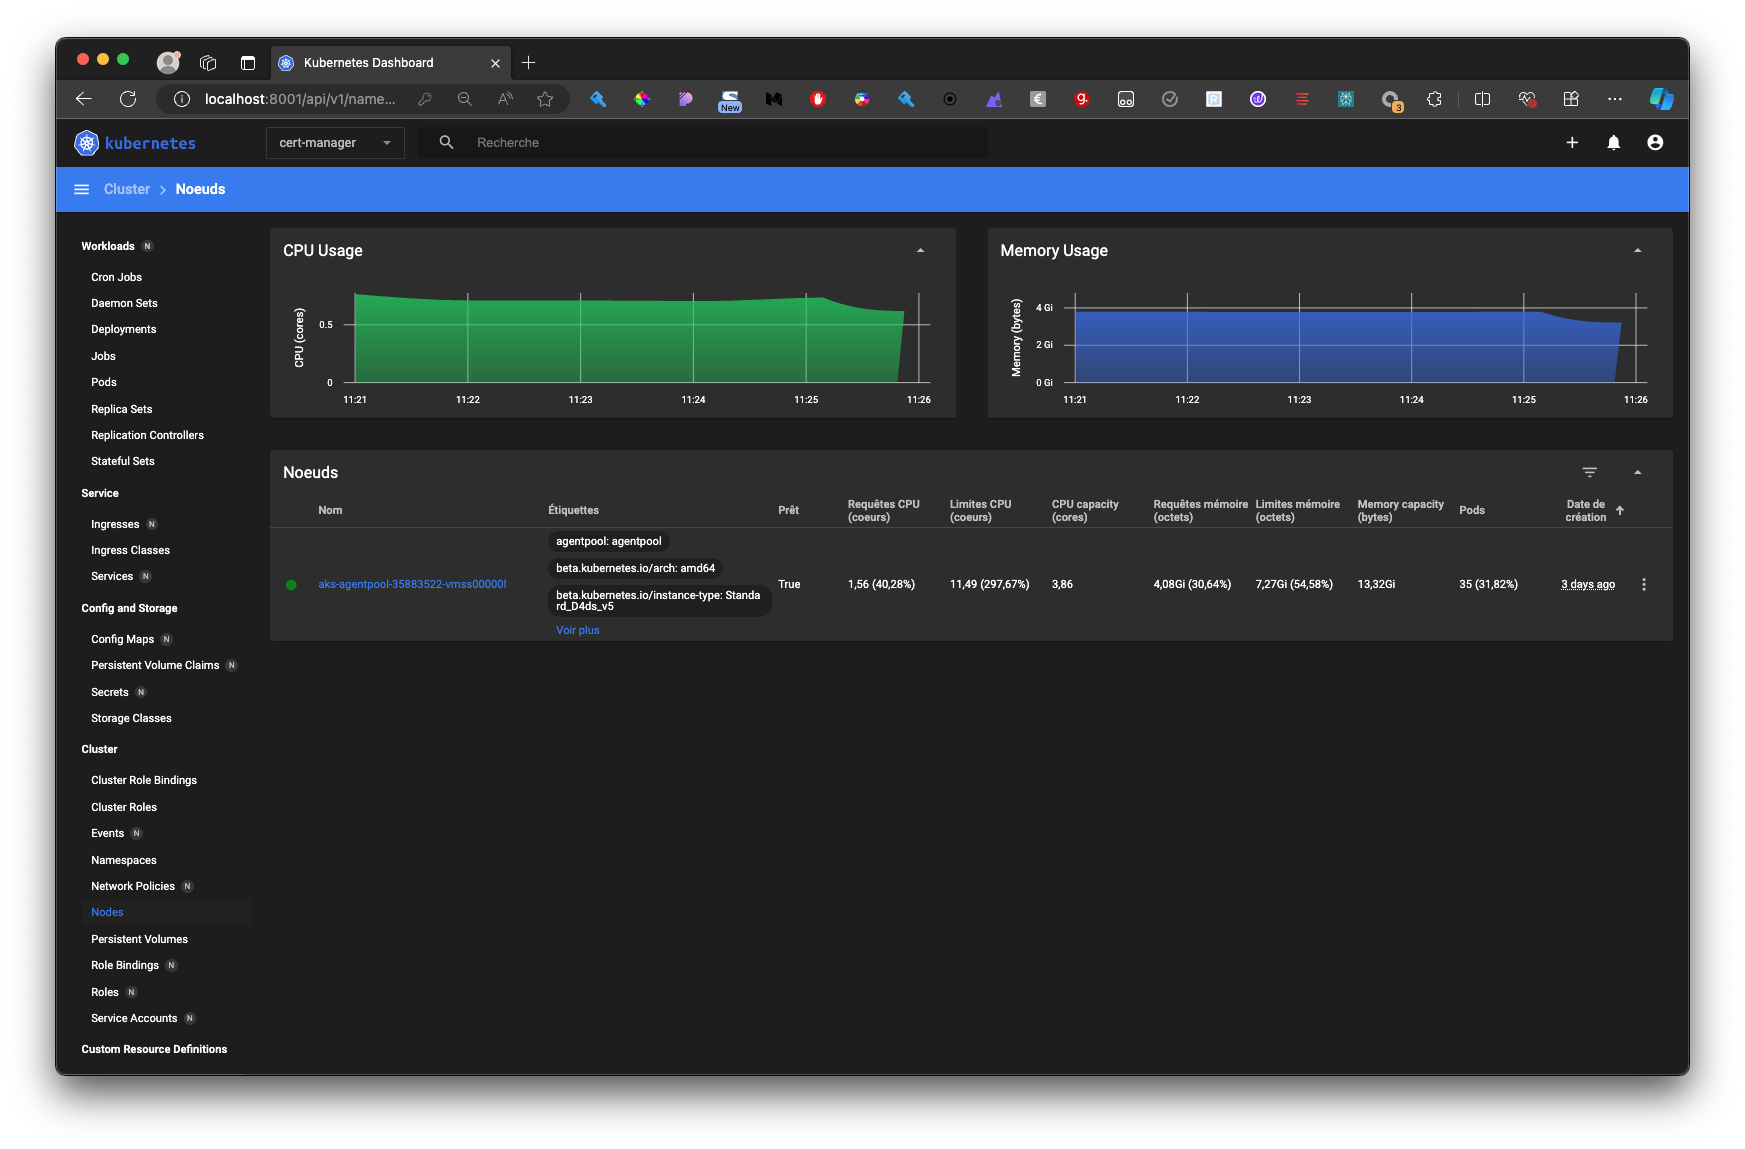Click the filter icon in Noeuds table
The width and height of the screenshot is (1745, 1149).
1590,472
